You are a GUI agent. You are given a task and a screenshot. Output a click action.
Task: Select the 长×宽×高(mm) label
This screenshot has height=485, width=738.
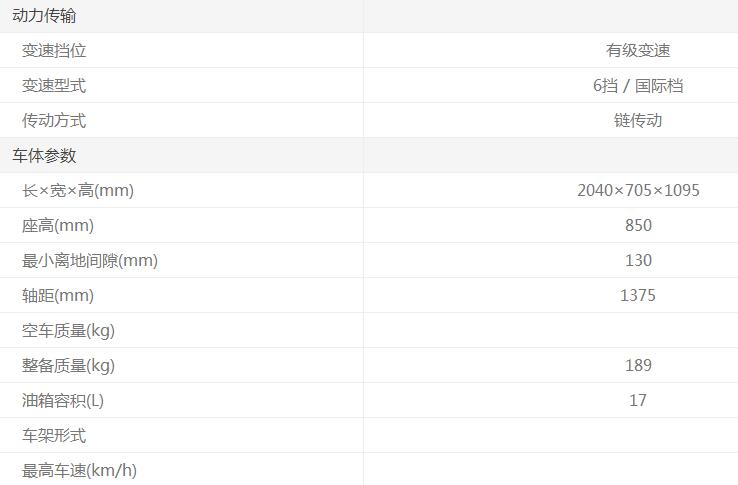78,191
